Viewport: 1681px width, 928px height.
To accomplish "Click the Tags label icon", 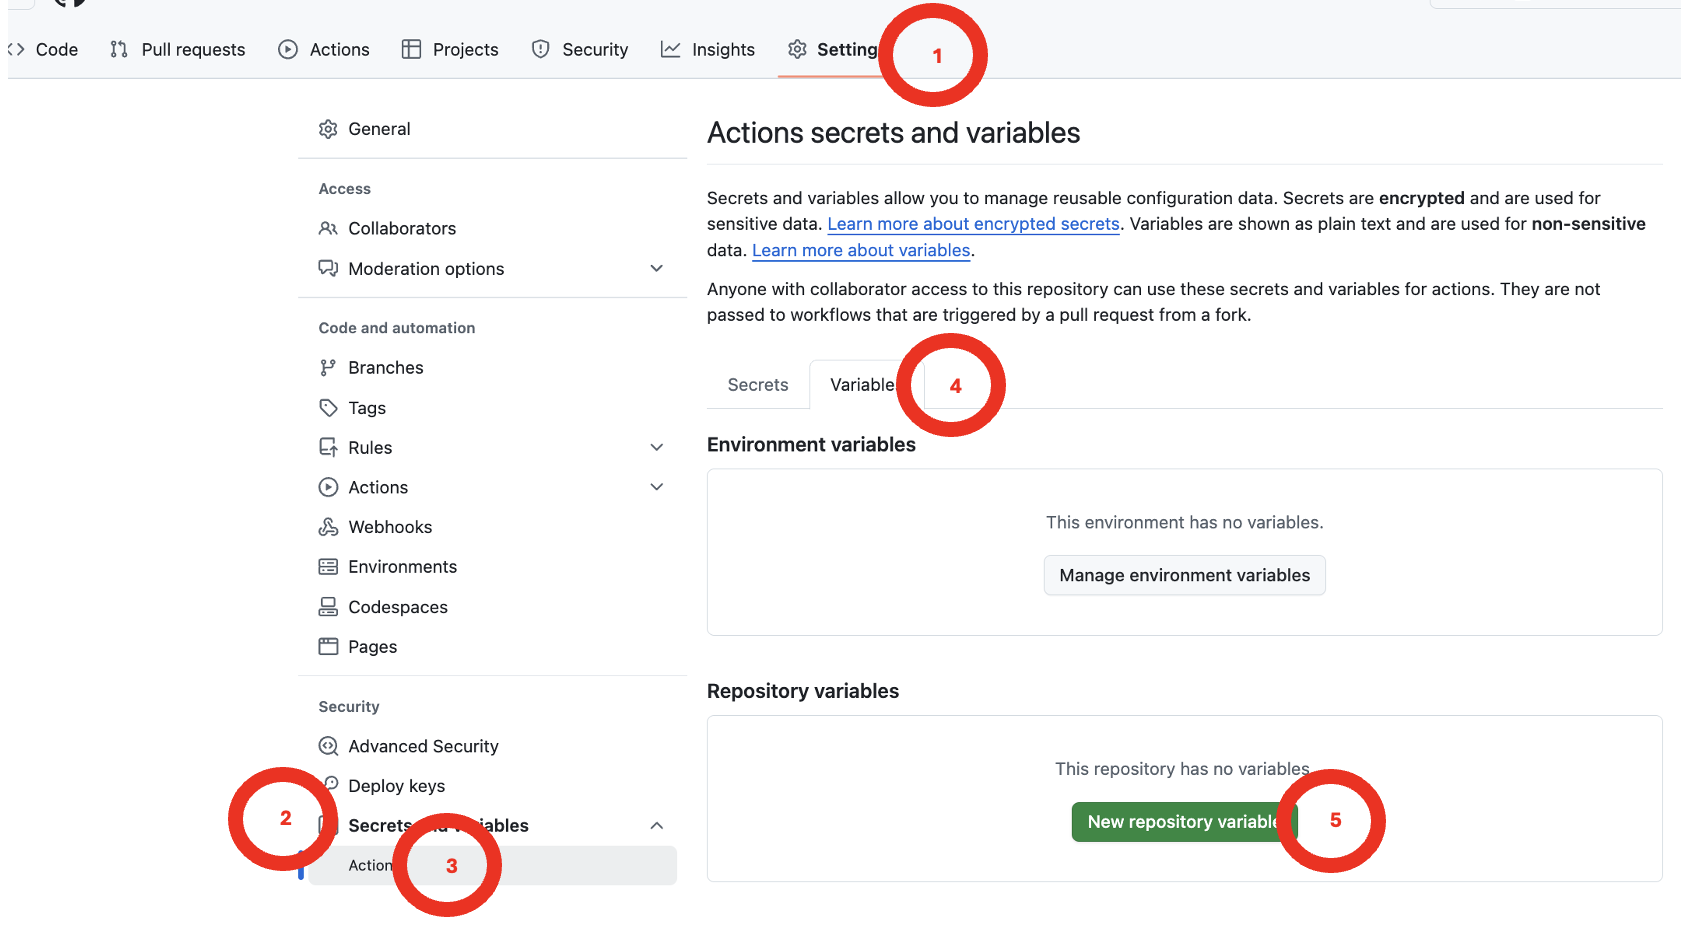I will (328, 408).
